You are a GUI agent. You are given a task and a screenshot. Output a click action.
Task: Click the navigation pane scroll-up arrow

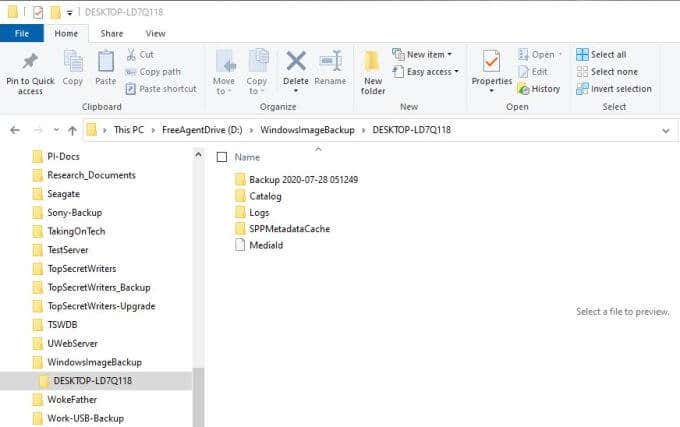pyautogui.click(x=198, y=154)
